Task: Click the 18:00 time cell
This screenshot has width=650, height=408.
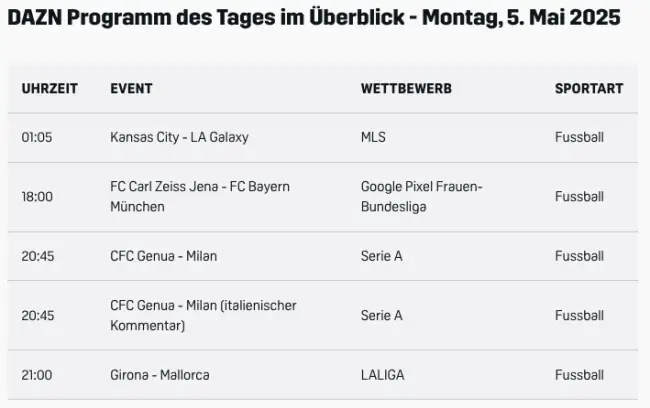Action: (x=37, y=197)
